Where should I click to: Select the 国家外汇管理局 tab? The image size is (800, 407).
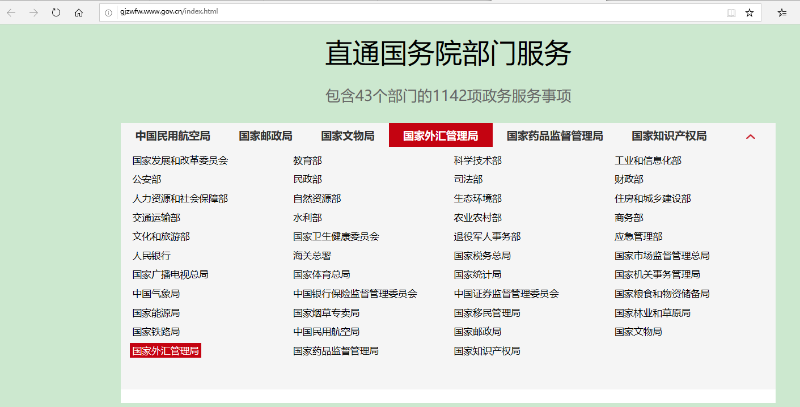[x=440, y=136]
